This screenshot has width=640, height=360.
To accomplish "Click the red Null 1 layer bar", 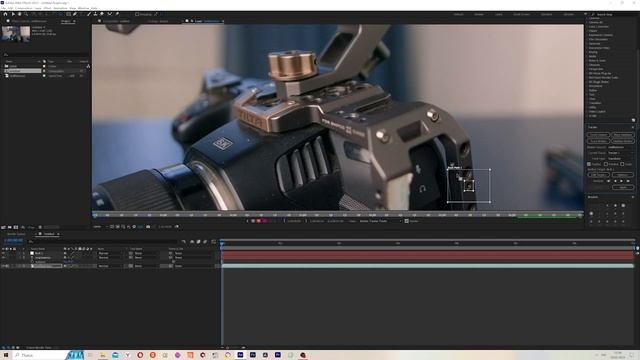I will pos(428,253).
